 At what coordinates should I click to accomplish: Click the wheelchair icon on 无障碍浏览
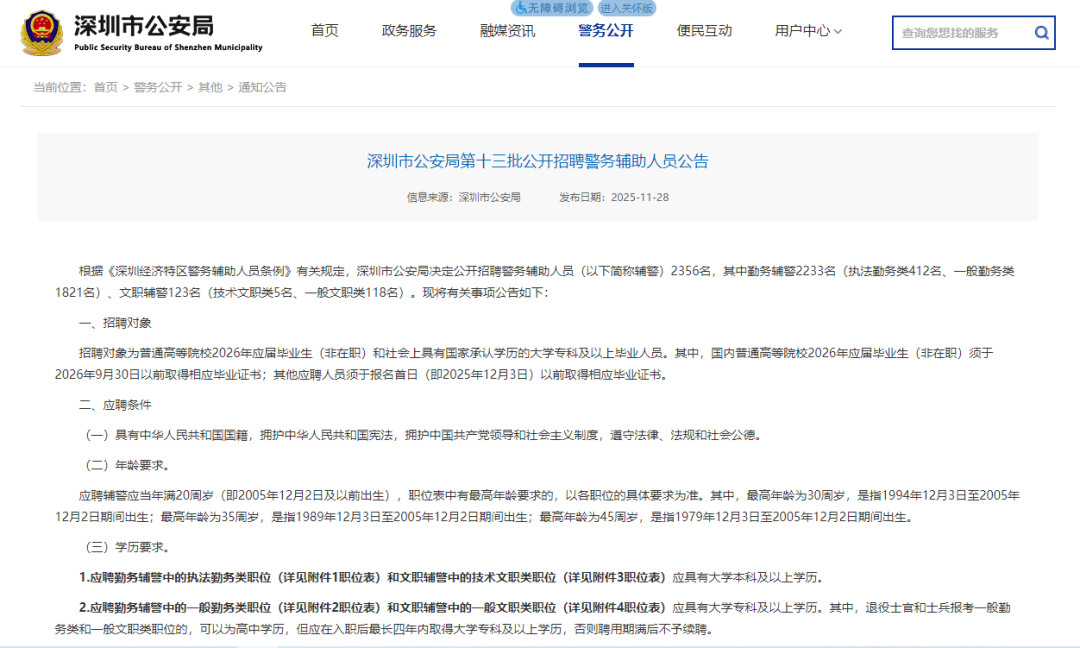(520, 8)
